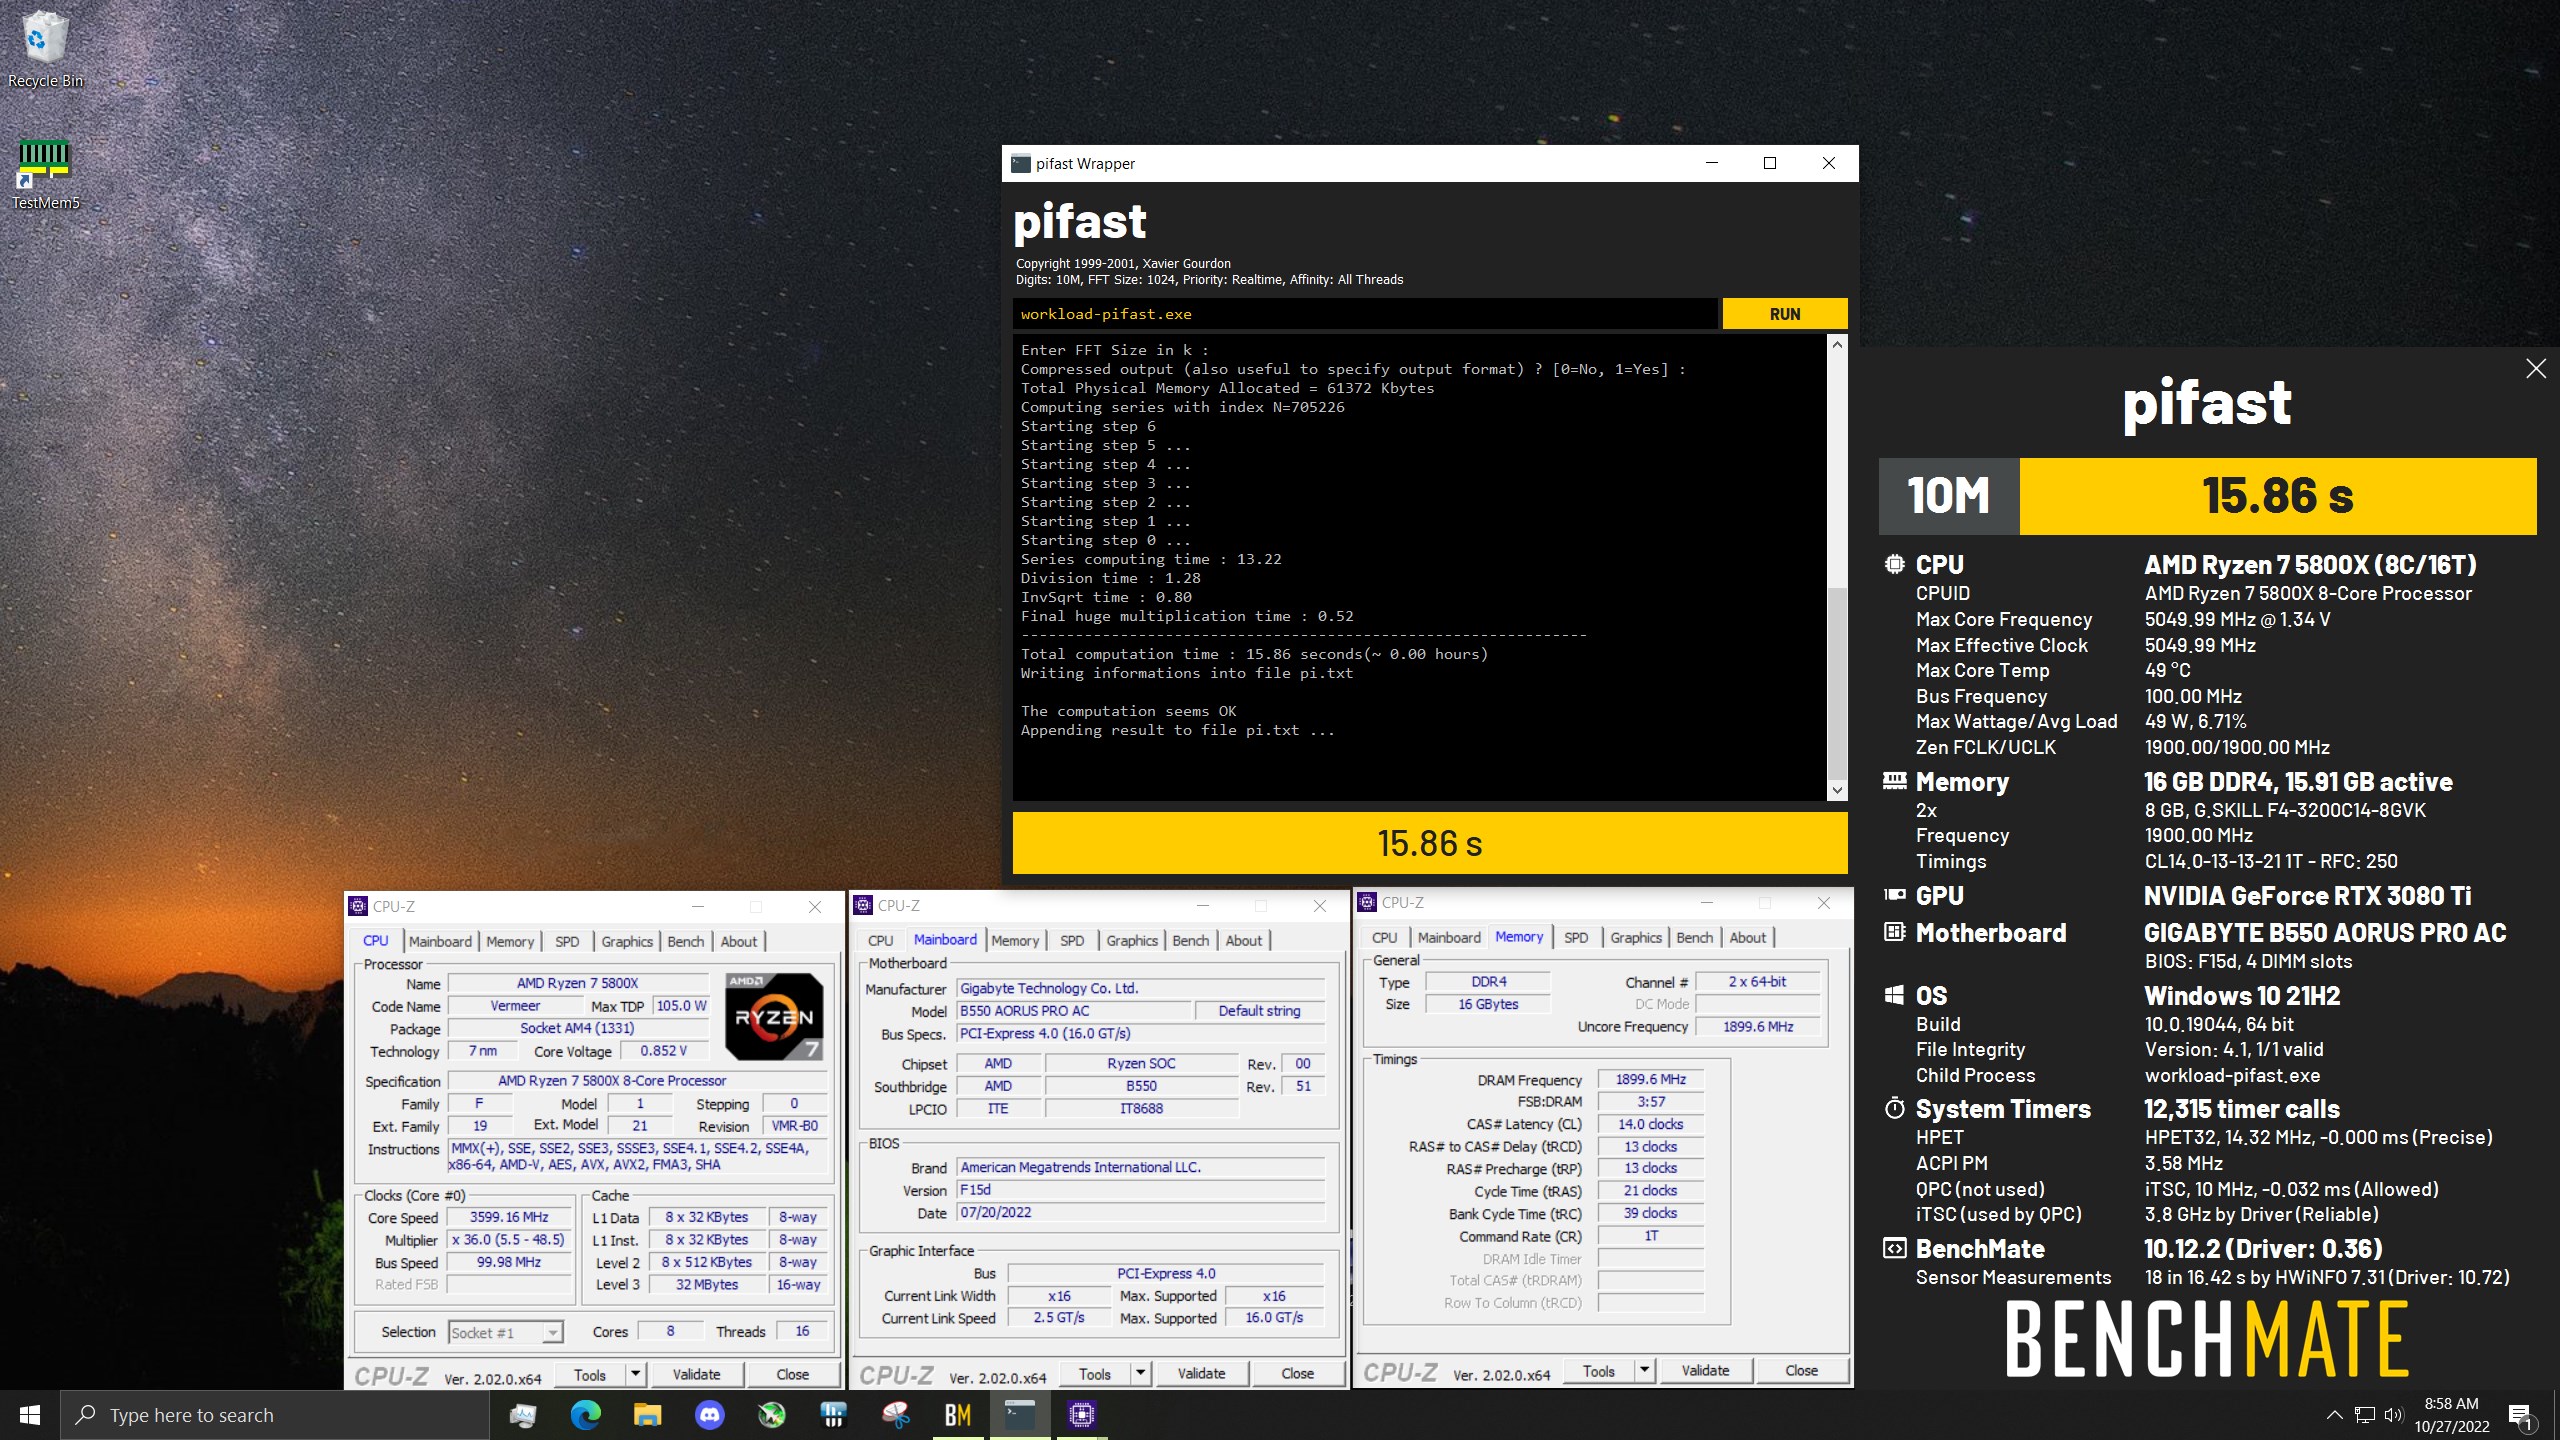Click the pifast Wrapper title bar console icon

click(1020, 164)
